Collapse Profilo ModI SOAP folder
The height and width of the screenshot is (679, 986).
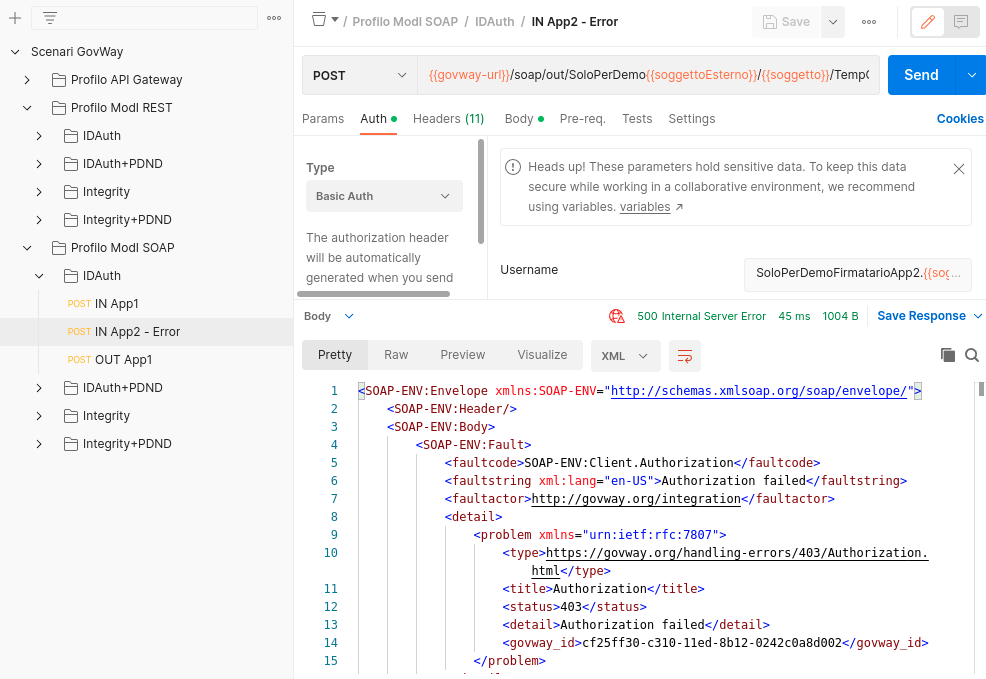point(26,248)
